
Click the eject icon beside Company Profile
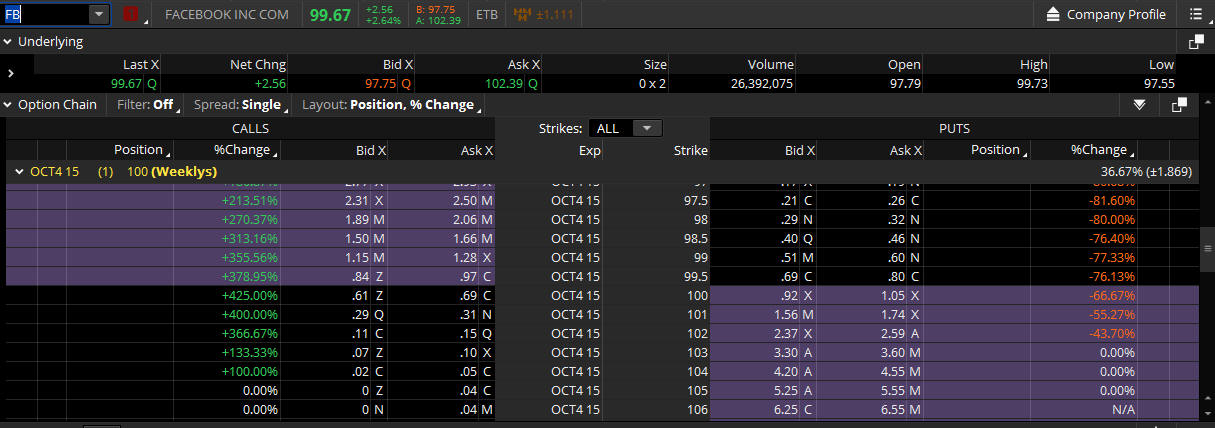click(1053, 15)
